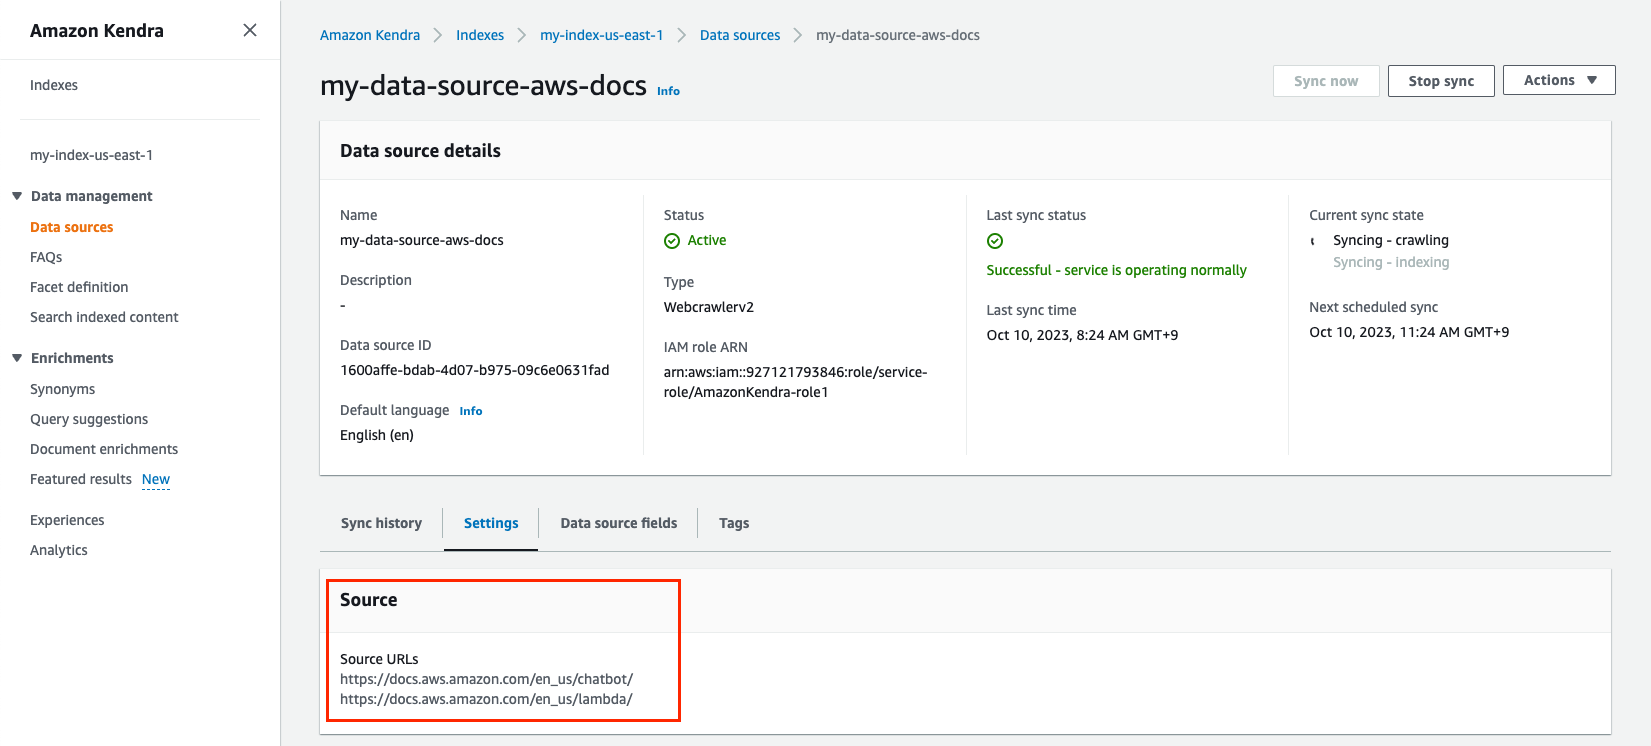This screenshot has width=1651, height=746.
Task: Click the IAM role ARN value
Action: tap(796, 382)
